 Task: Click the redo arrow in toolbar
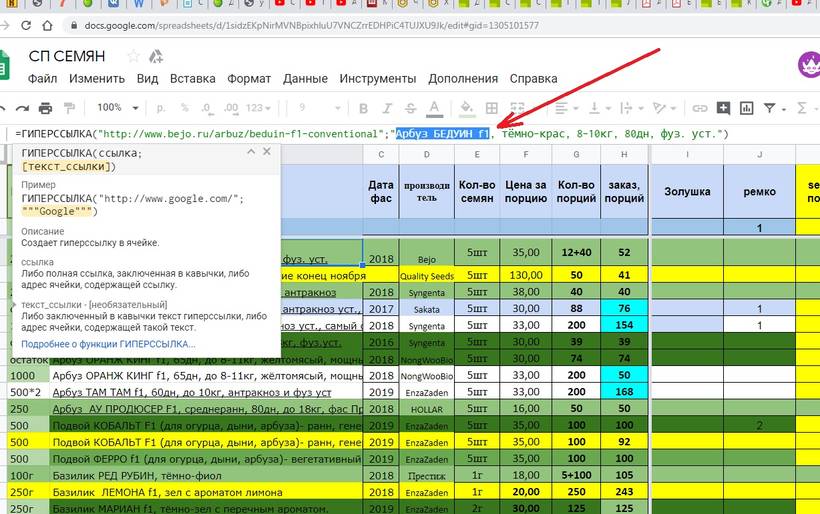(x=22, y=108)
